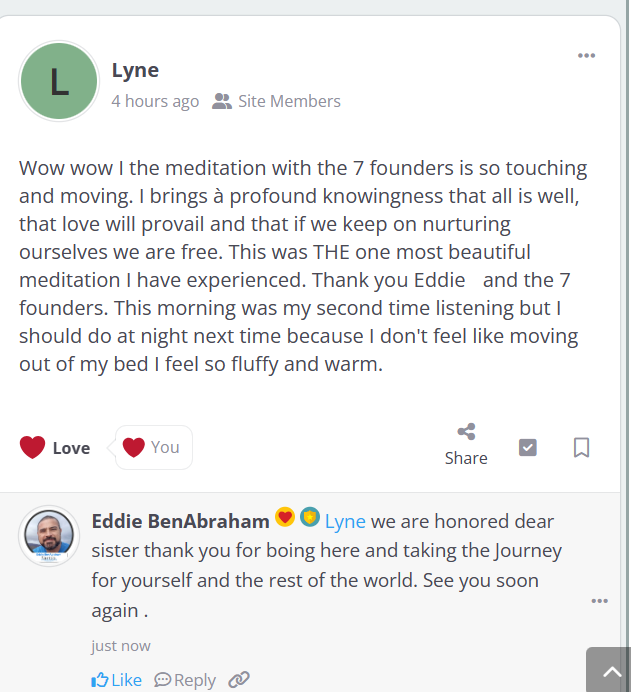Open the comment's three-dot options menu
The height and width of the screenshot is (692, 631).
pos(599,601)
